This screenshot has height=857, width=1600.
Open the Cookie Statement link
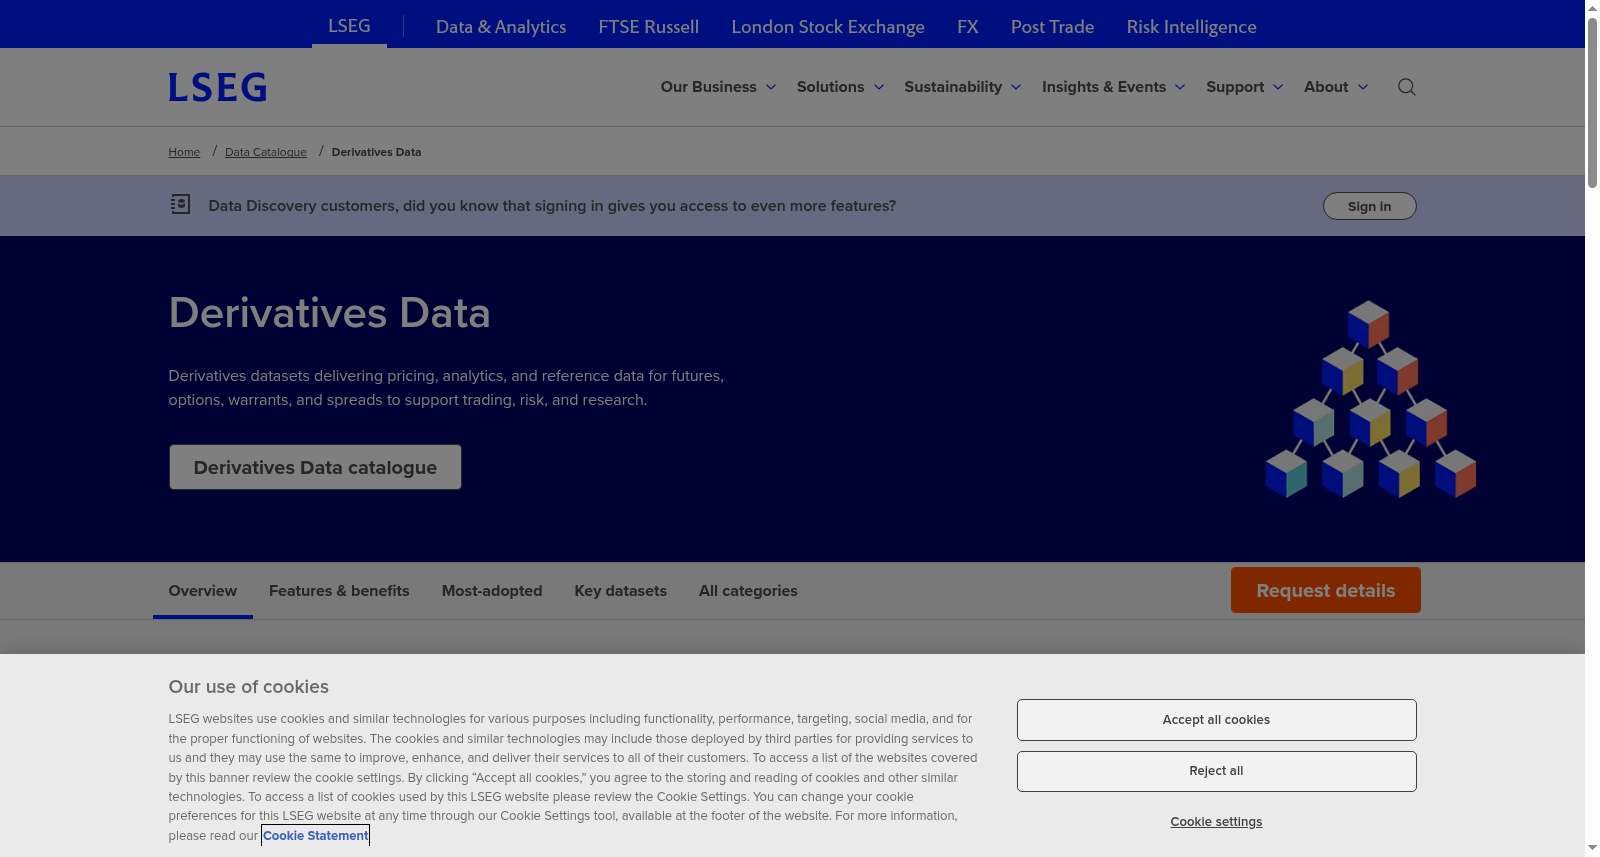click(x=316, y=836)
